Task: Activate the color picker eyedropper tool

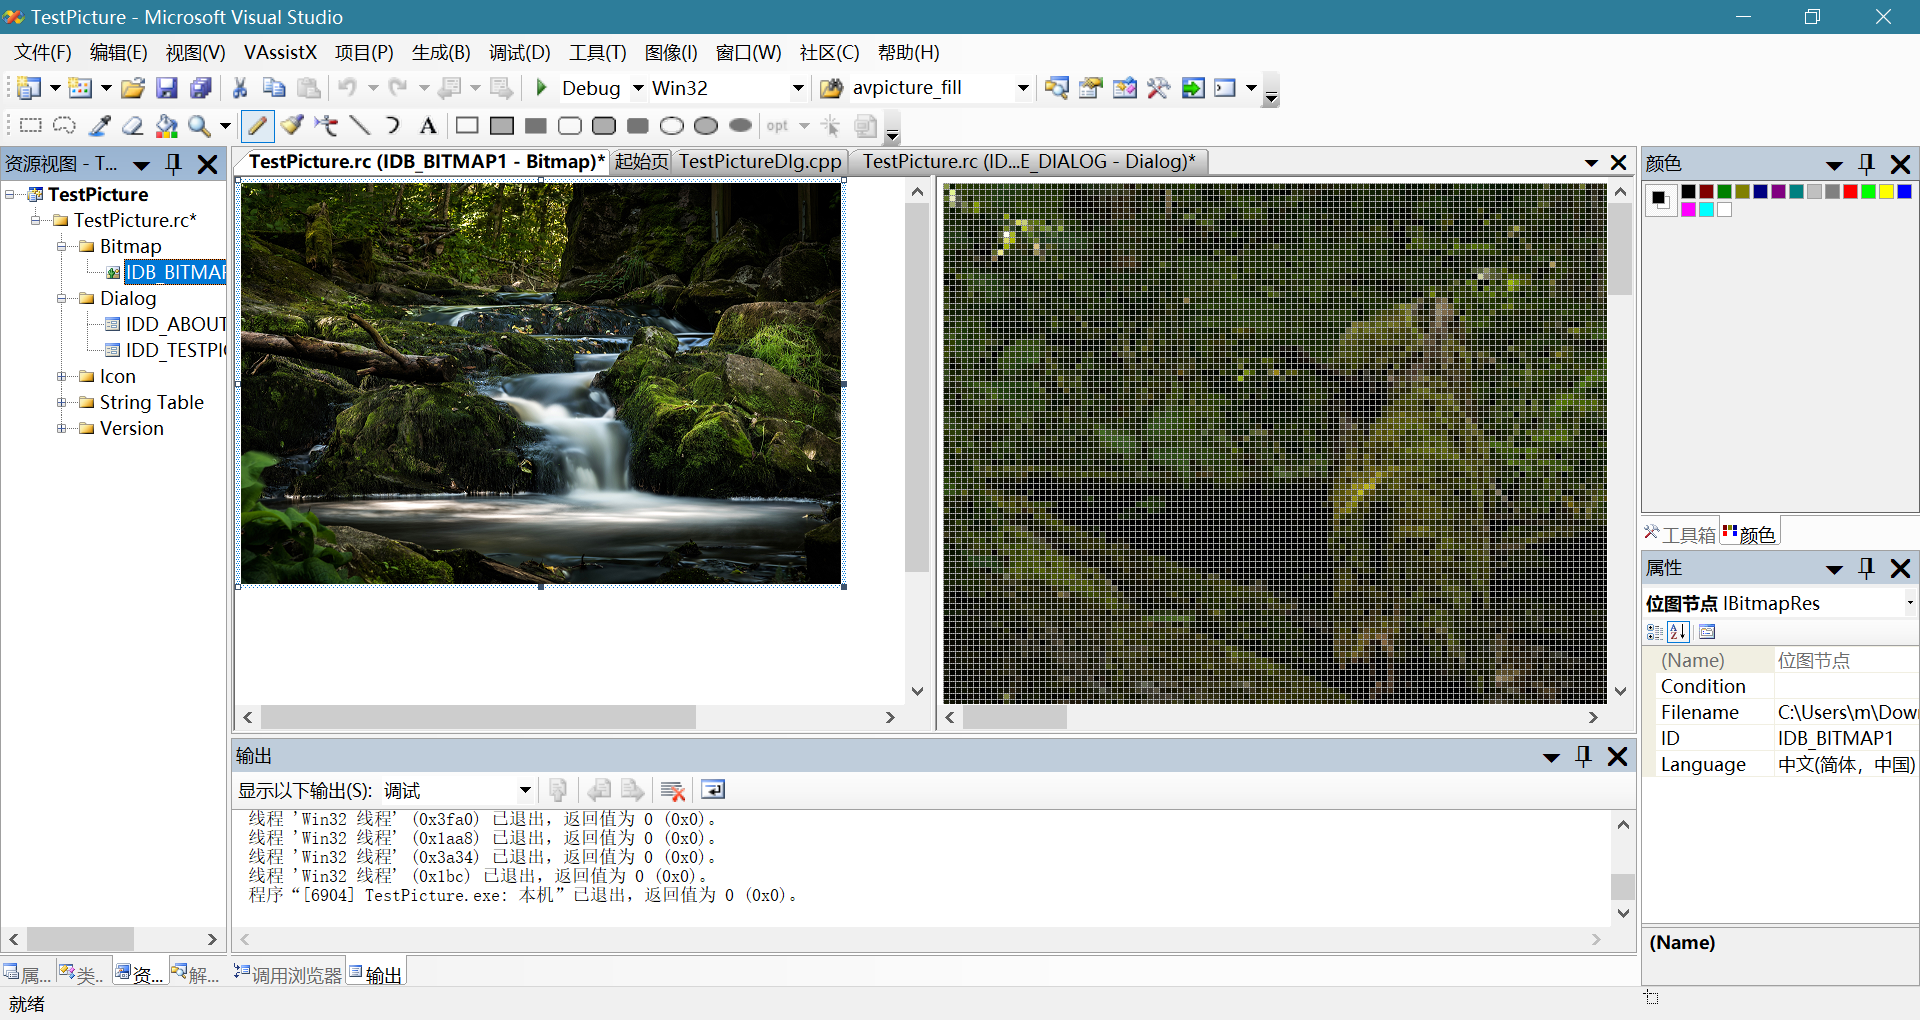Action: click(x=99, y=126)
